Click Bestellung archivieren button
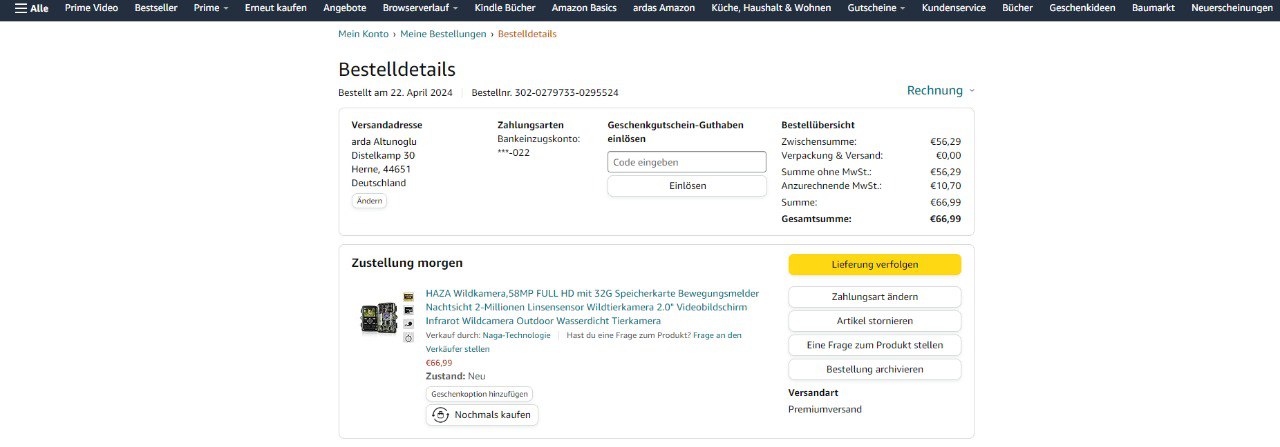Viewport: 1280px width, 447px height. point(874,369)
